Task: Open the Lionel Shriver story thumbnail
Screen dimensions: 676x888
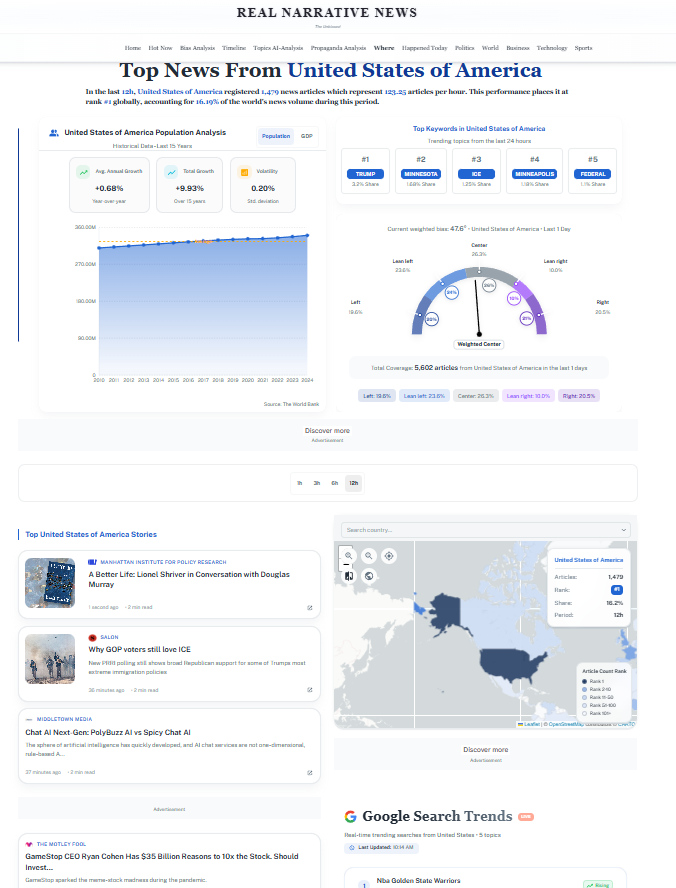Action: [50, 583]
